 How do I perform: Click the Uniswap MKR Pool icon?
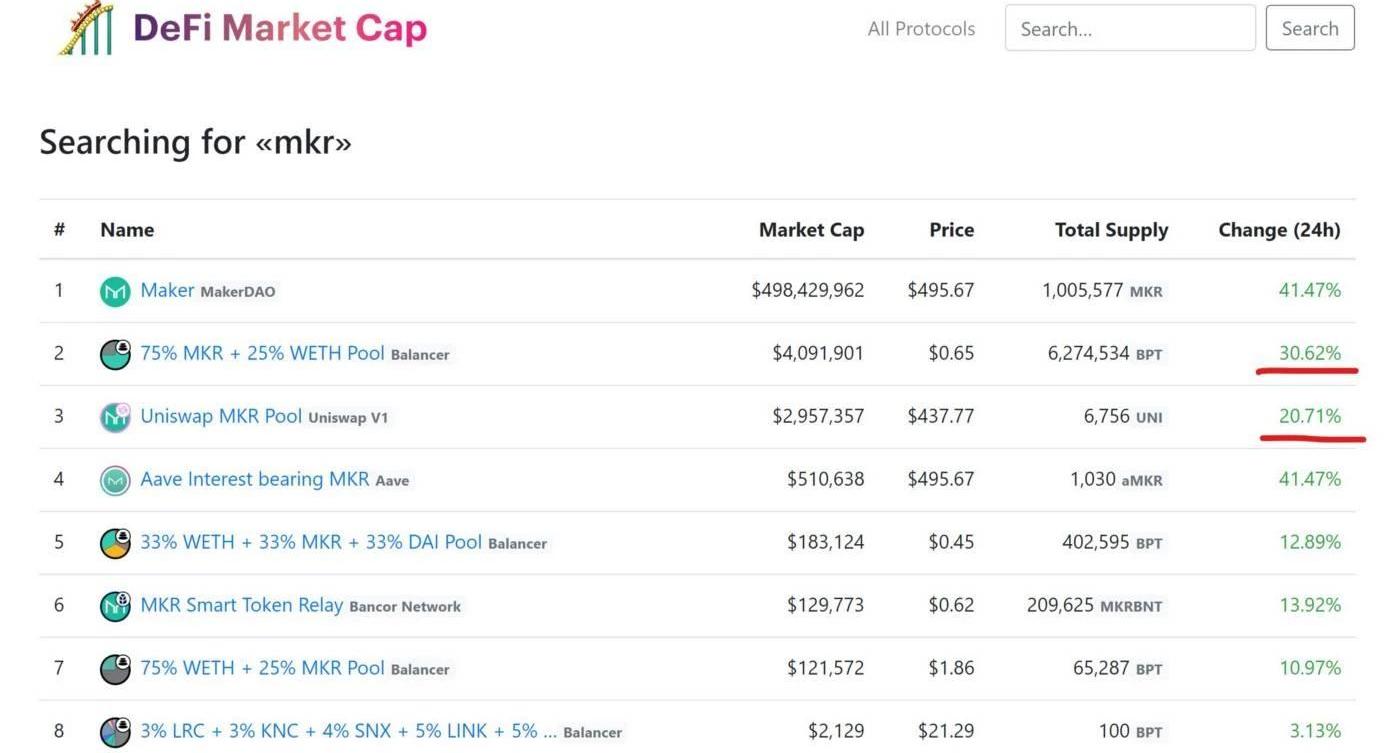[x=115, y=417]
